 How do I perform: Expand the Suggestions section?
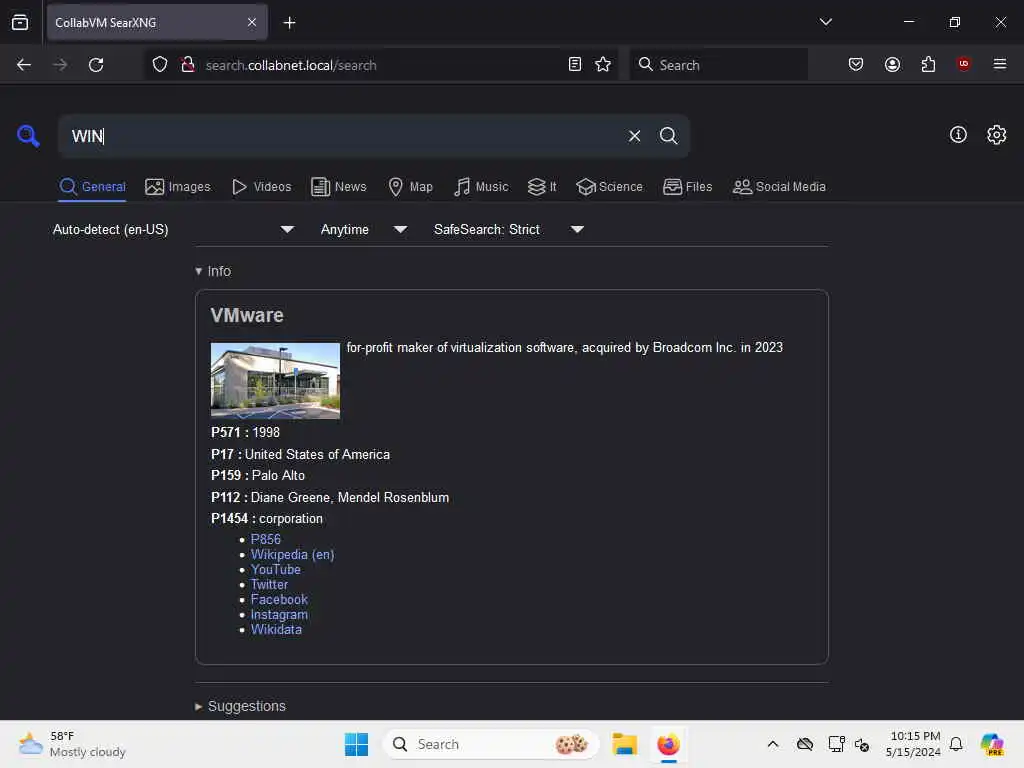240,706
